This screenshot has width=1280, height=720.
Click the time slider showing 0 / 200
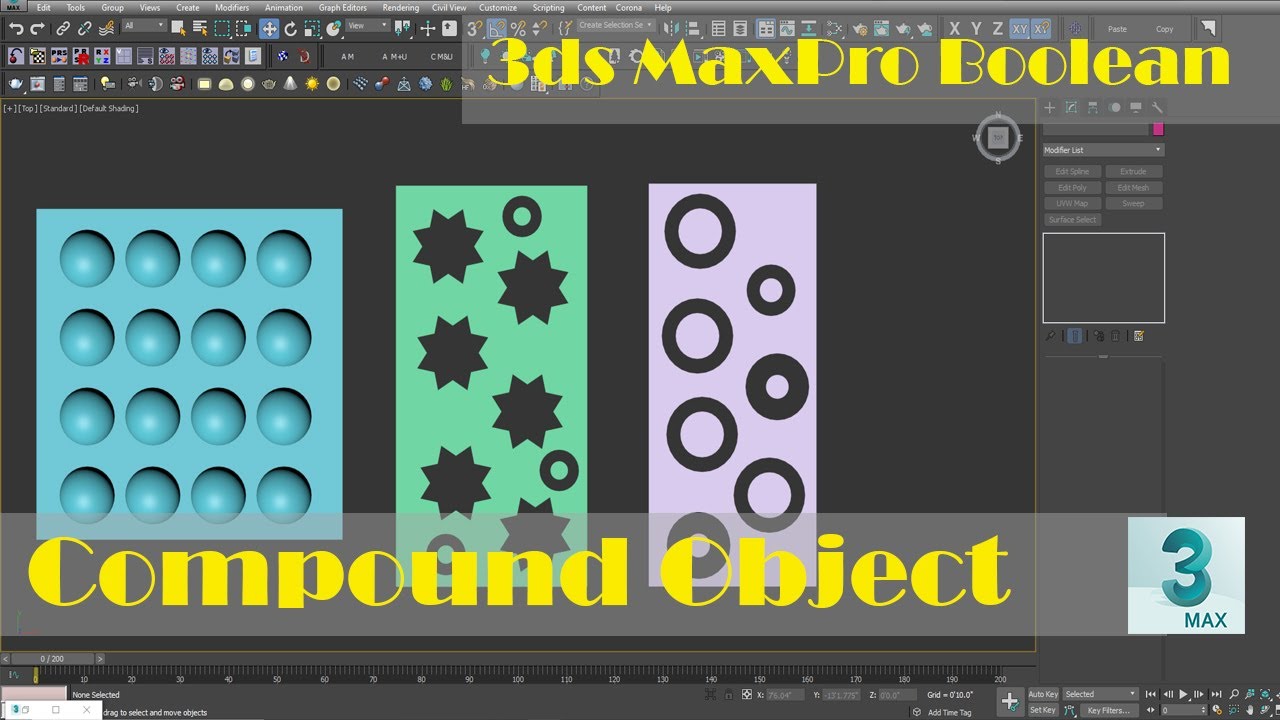(50, 659)
